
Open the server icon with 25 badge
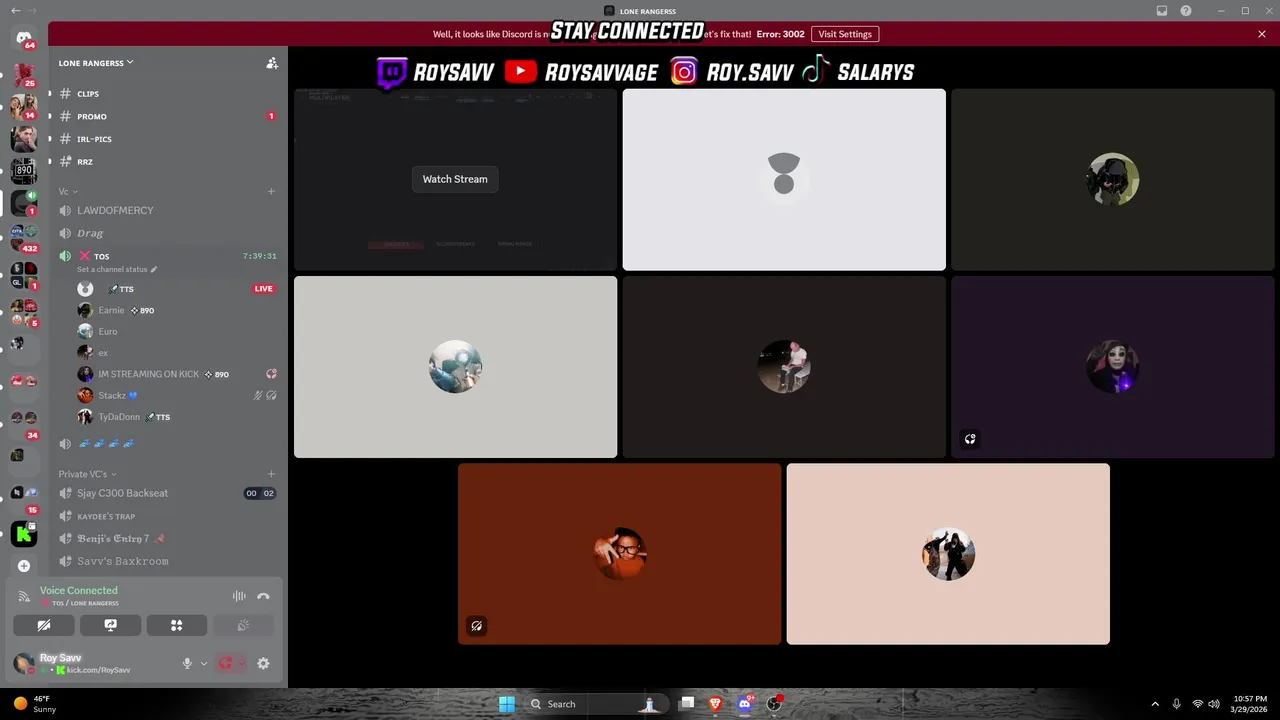[24, 74]
